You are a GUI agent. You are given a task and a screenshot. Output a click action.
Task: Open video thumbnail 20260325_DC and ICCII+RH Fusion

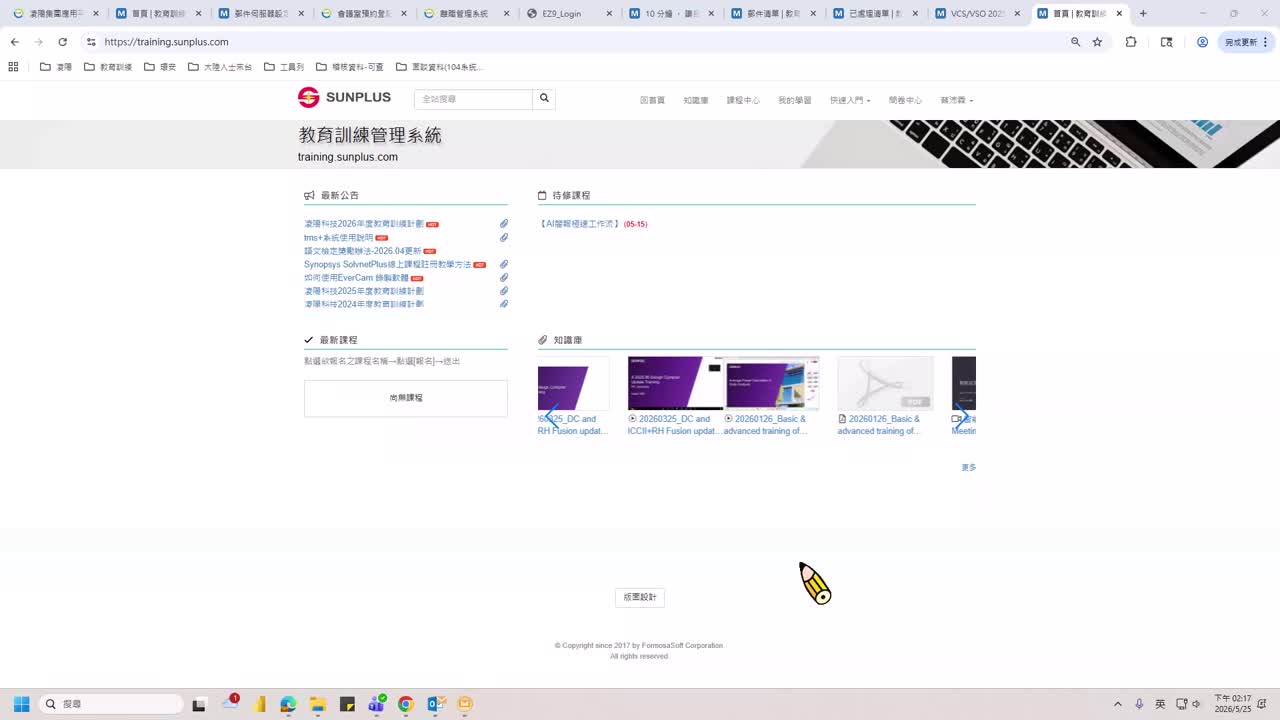675,384
